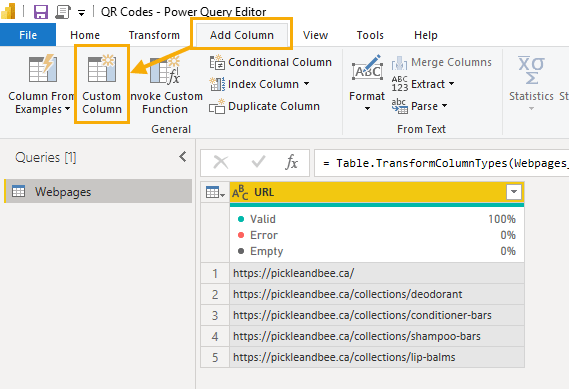Expand the Extract dropdown menu
569x389 pixels.
(451, 84)
